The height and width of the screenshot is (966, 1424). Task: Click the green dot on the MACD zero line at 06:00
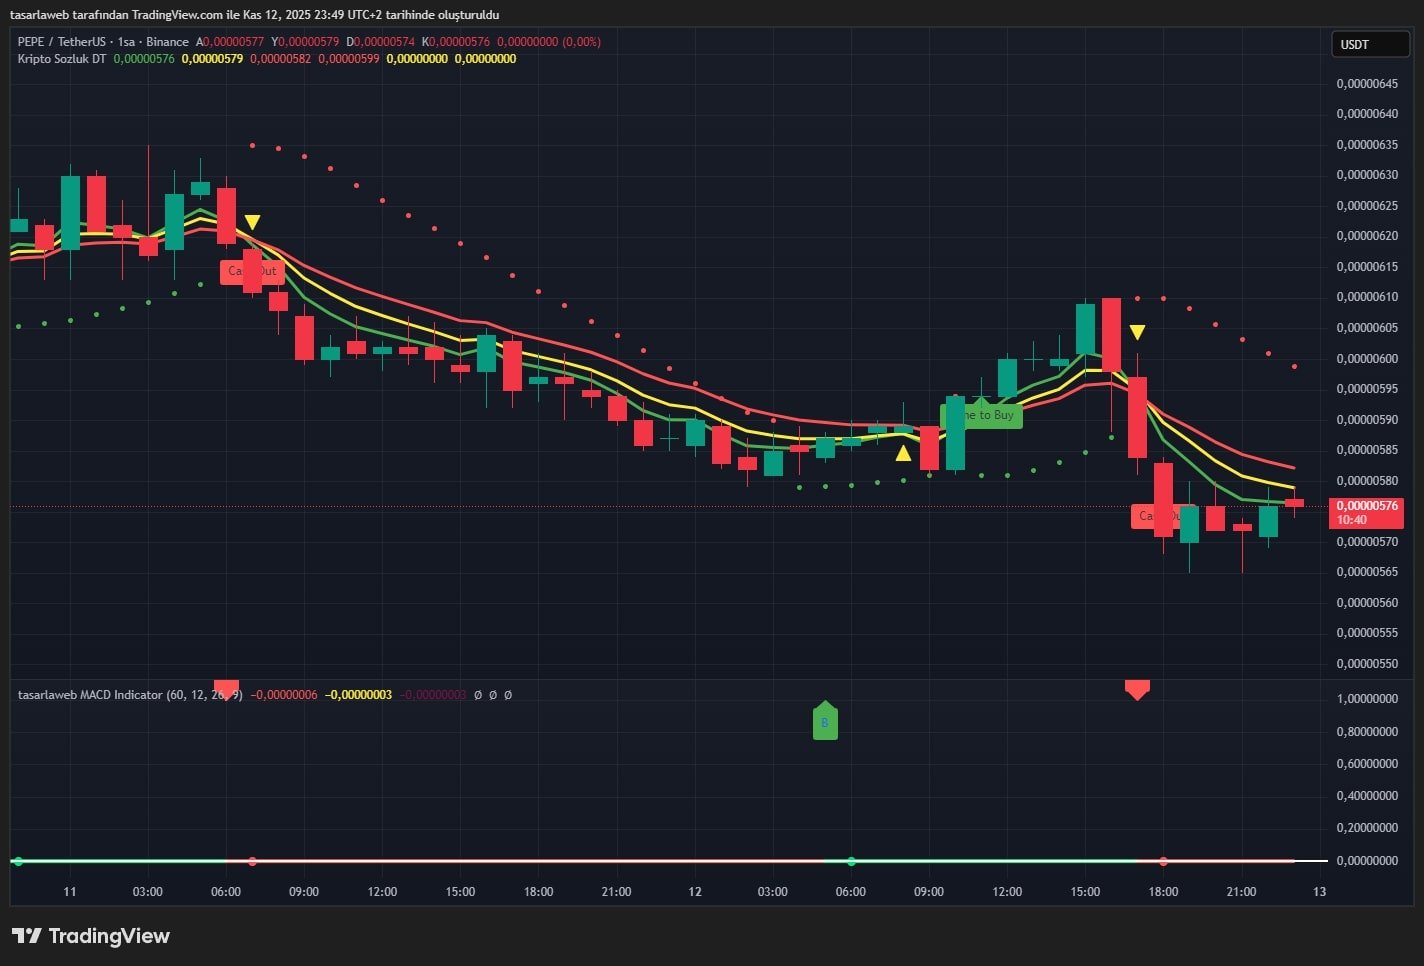851,861
